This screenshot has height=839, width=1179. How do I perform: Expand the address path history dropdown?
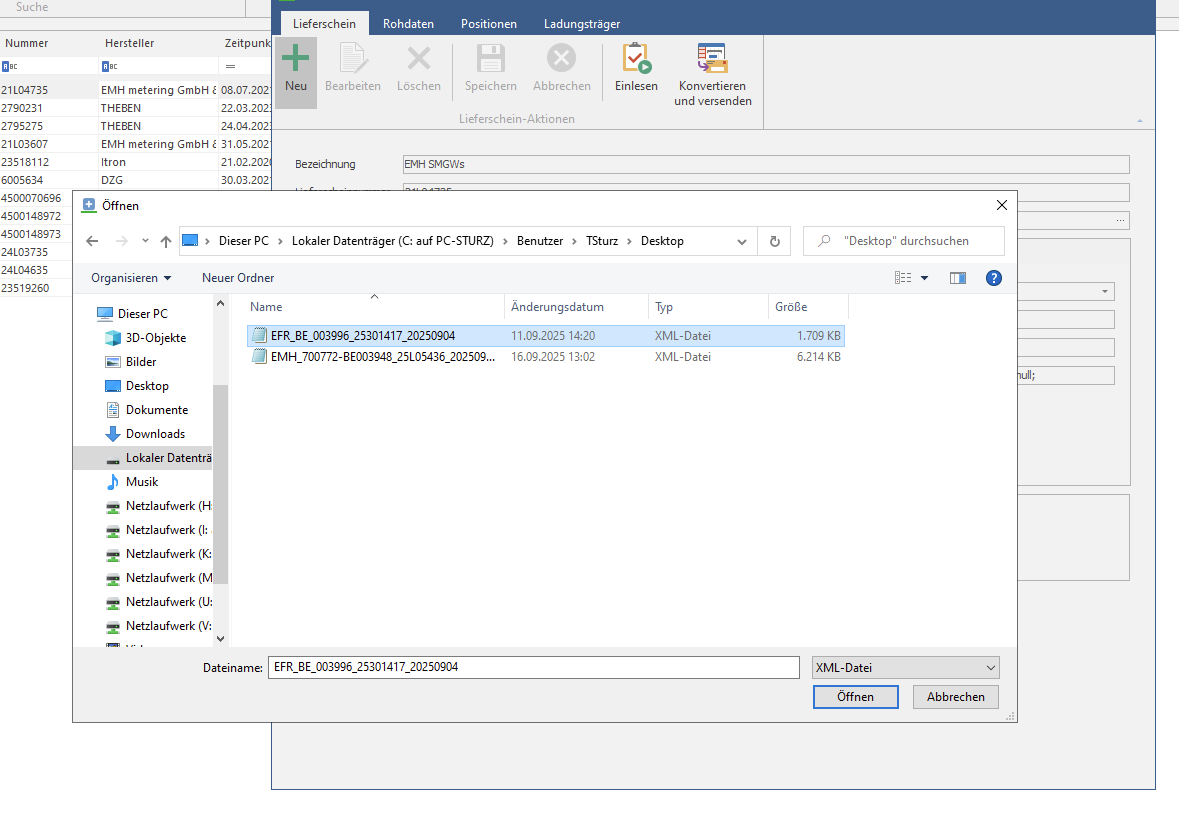741,241
